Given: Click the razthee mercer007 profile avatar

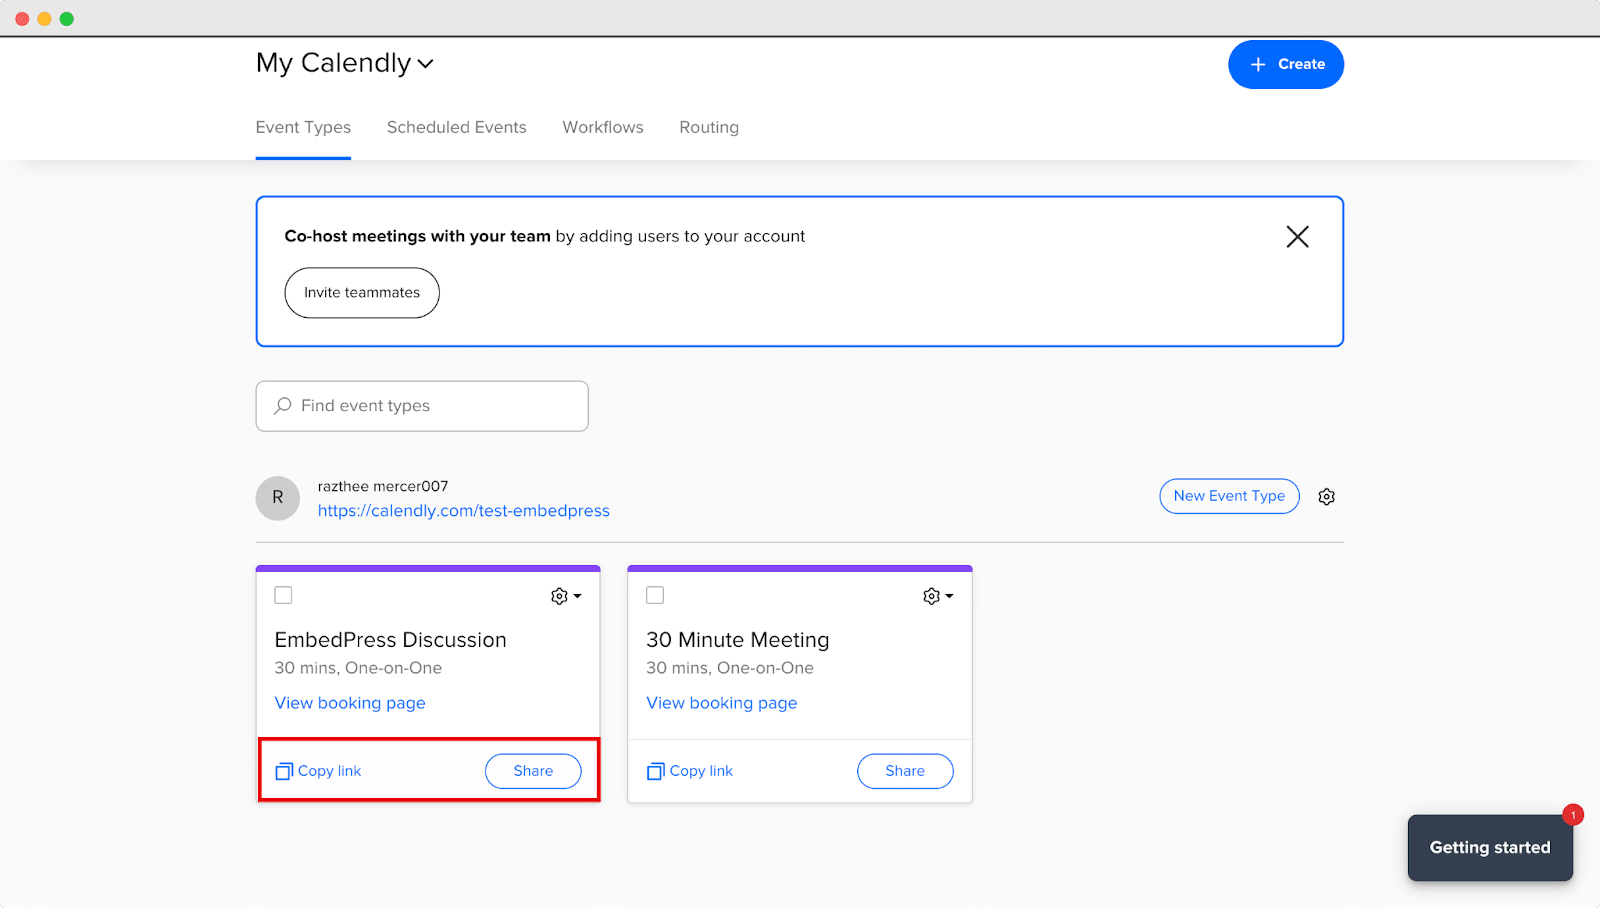Looking at the screenshot, I should [x=277, y=498].
